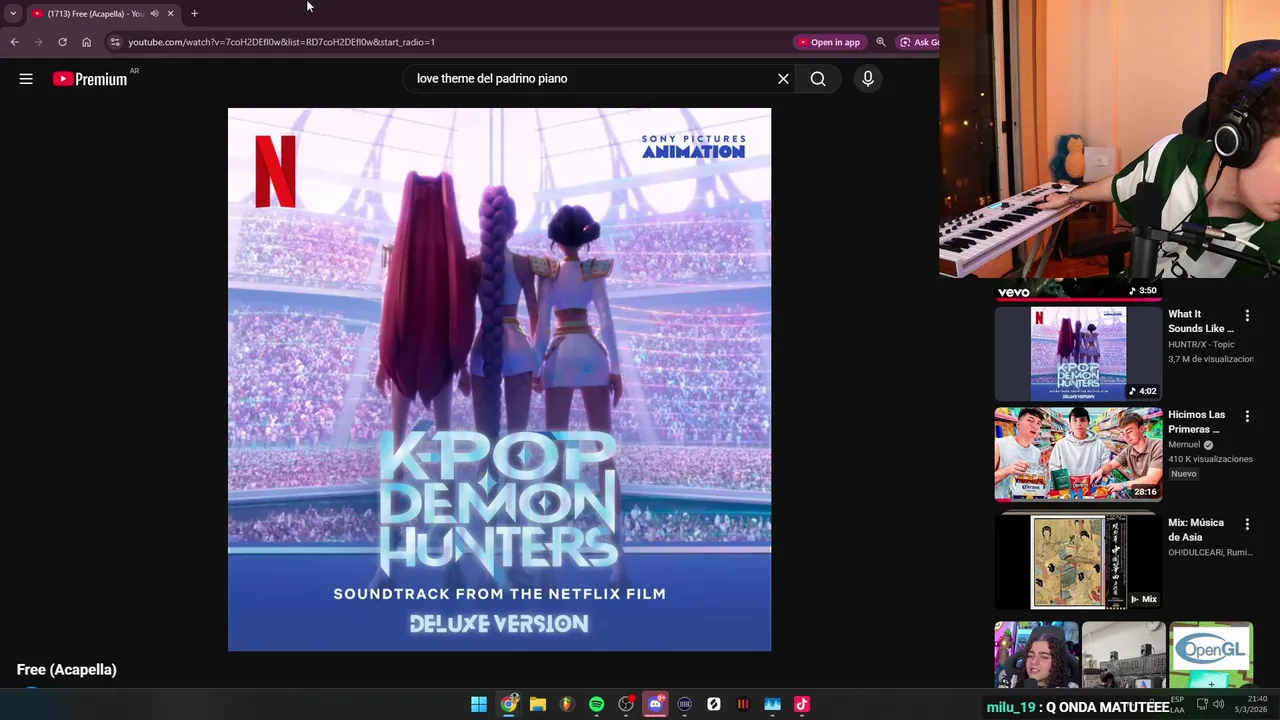This screenshot has height=720, width=1280.
Task: Click the Ask Gemini button
Action: [918, 42]
